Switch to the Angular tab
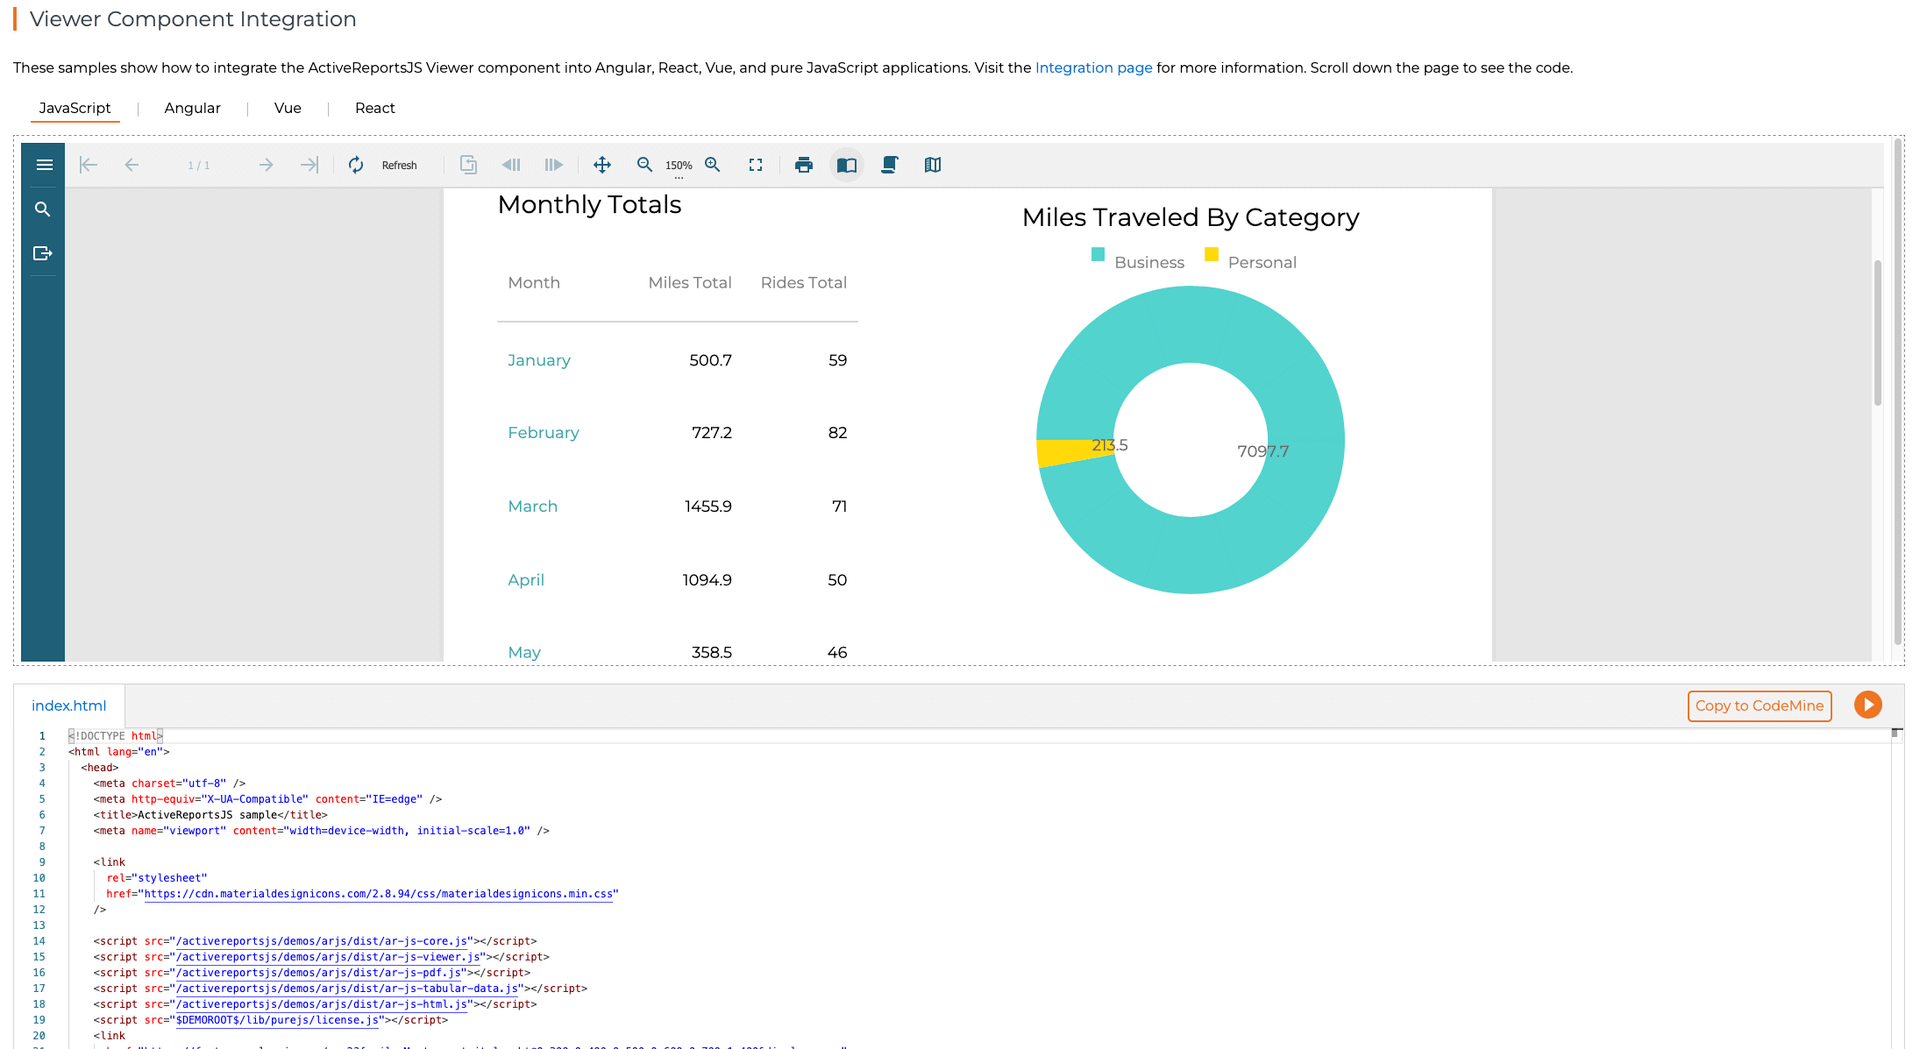Viewport: 1920px width, 1049px height. (x=192, y=108)
